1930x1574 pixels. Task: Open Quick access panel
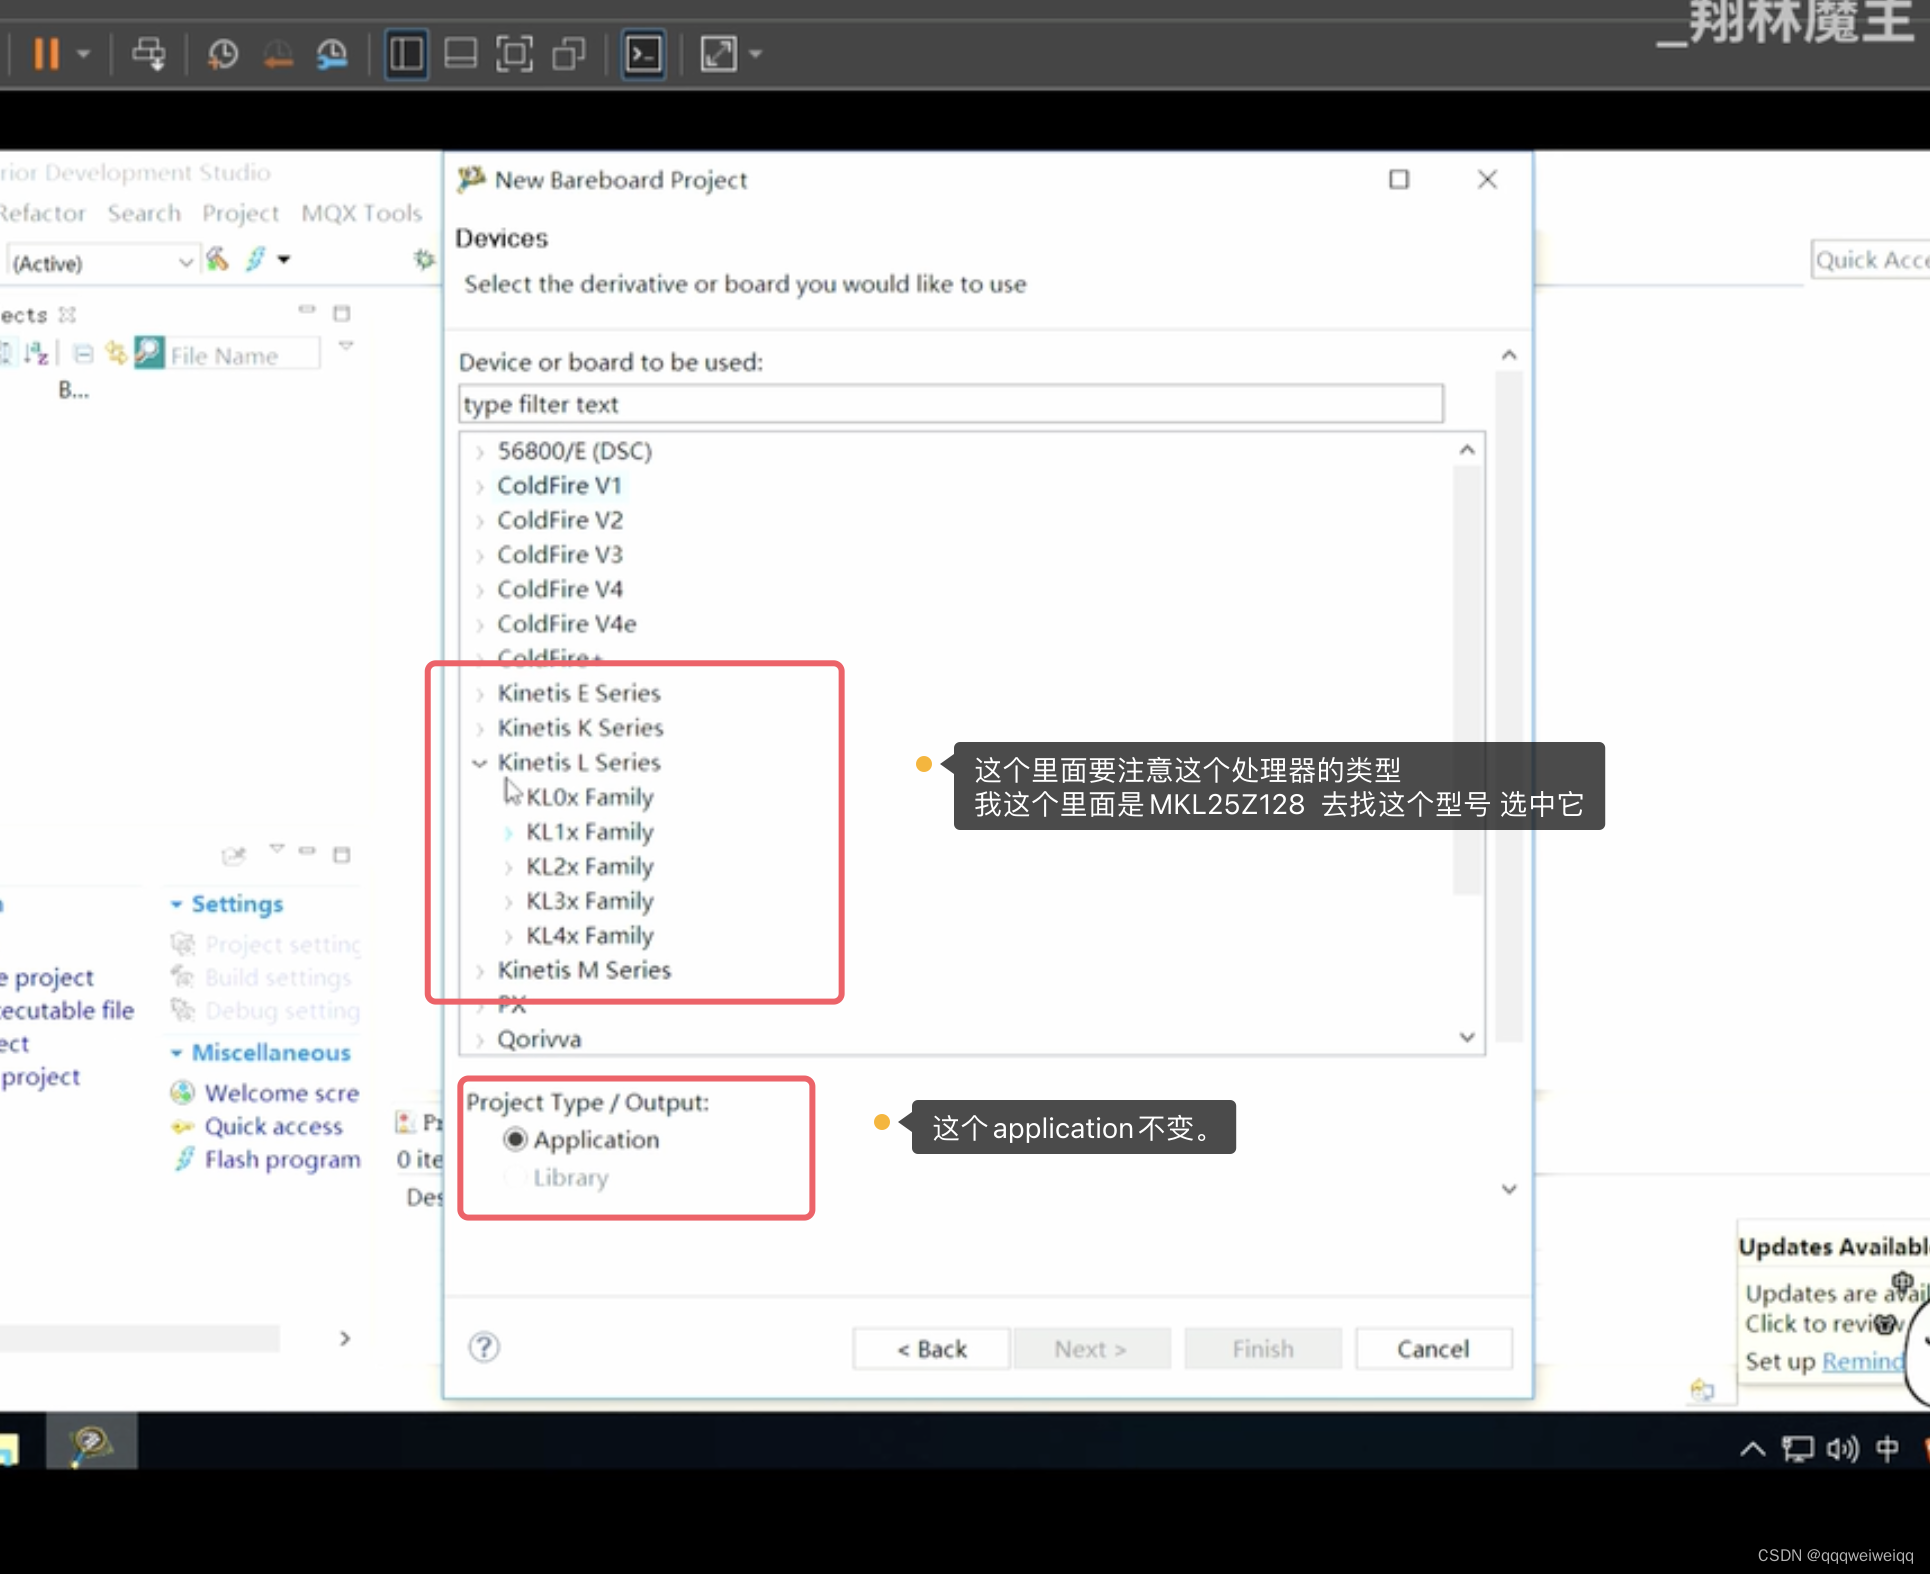[270, 1126]
